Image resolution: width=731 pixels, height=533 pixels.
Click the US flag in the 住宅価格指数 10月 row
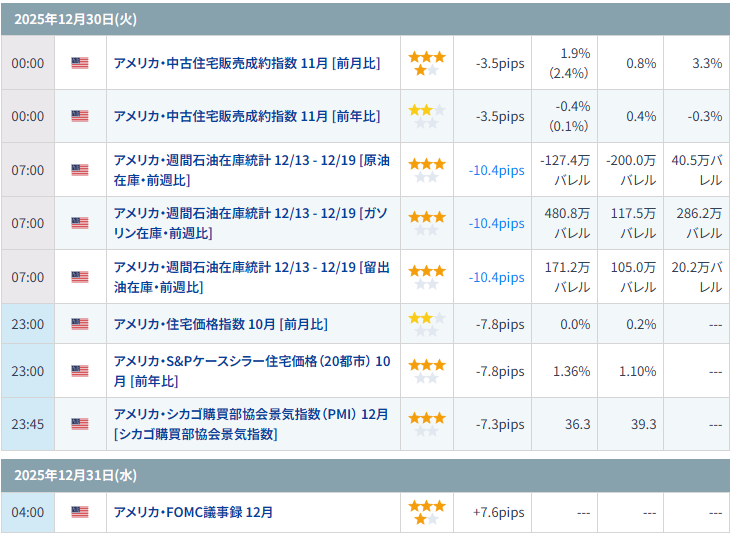[80, 324]
